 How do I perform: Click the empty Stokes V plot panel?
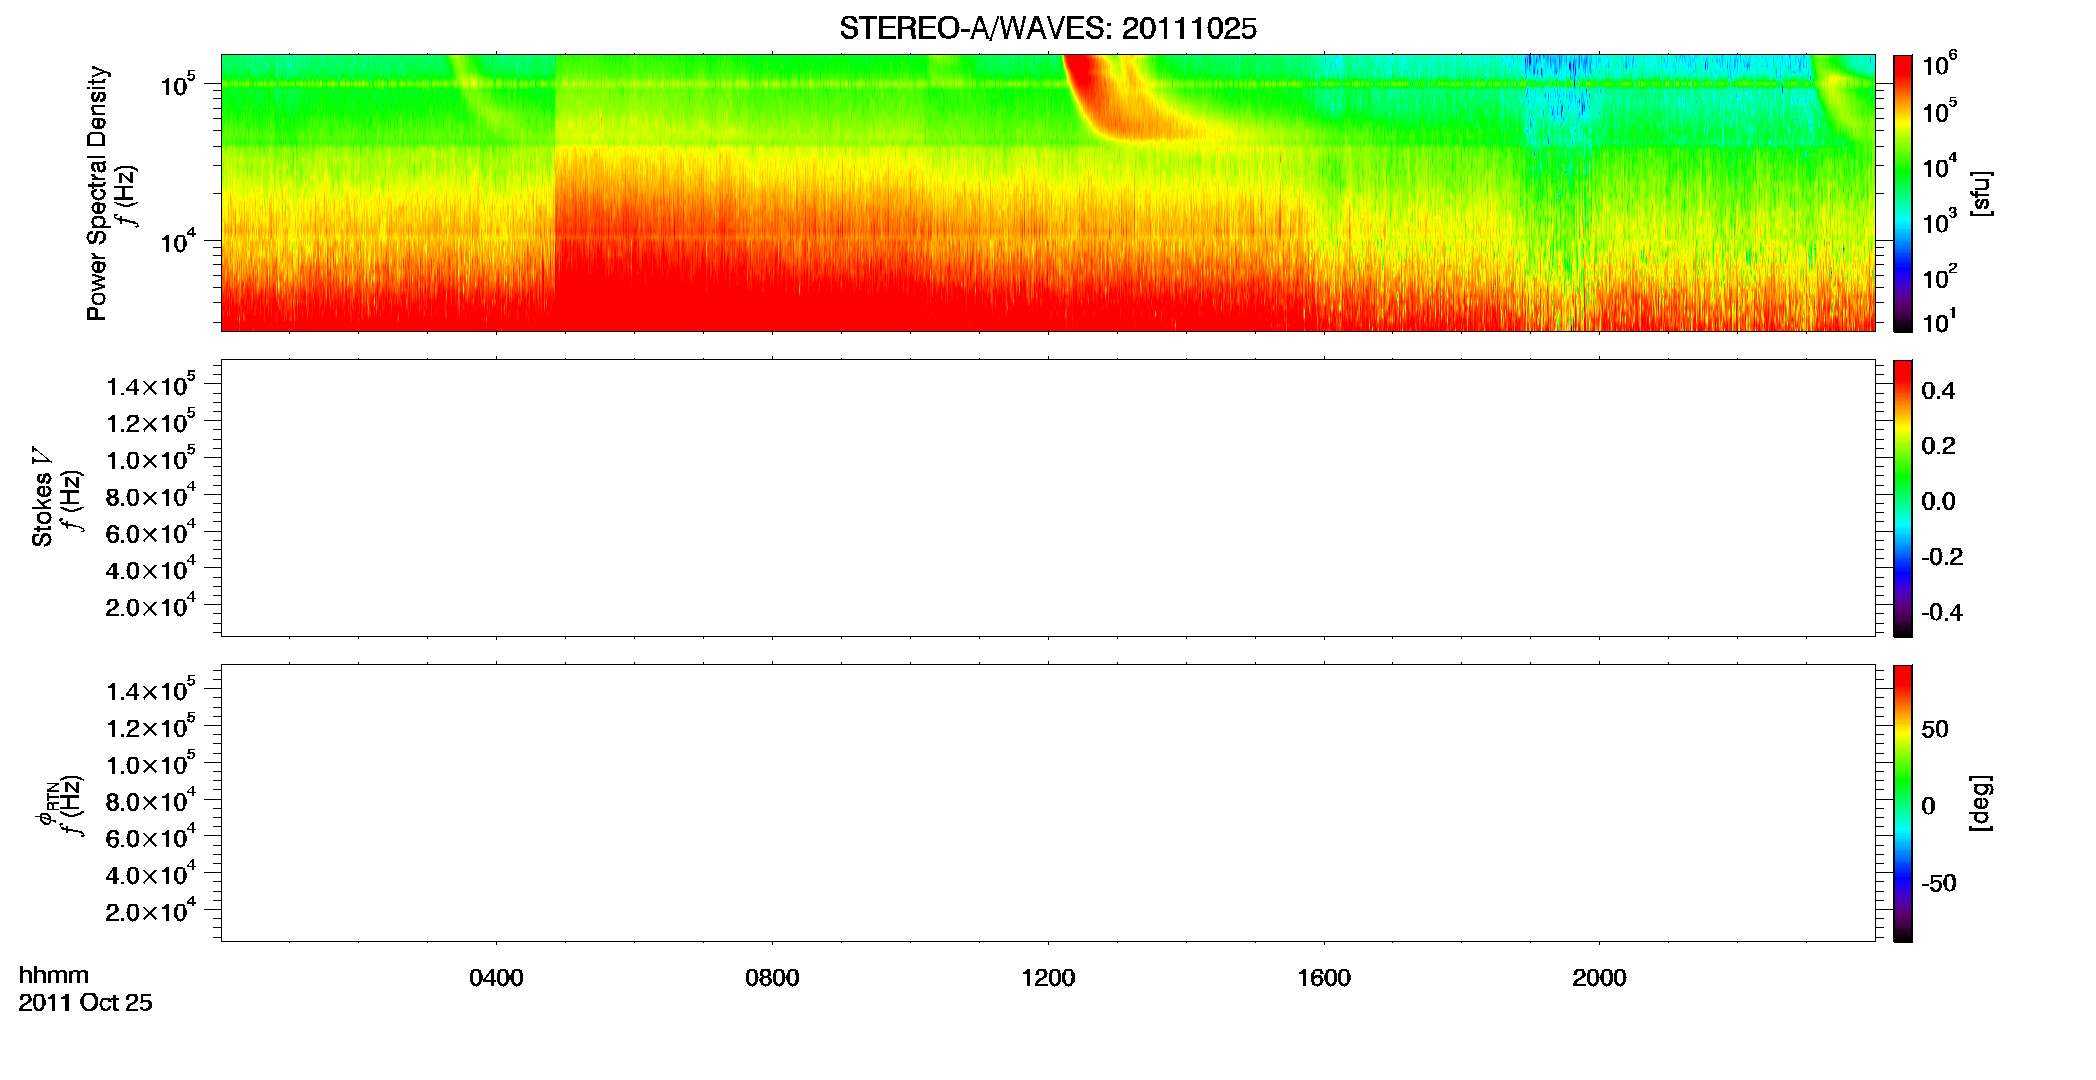click(x=1047, y=498)
